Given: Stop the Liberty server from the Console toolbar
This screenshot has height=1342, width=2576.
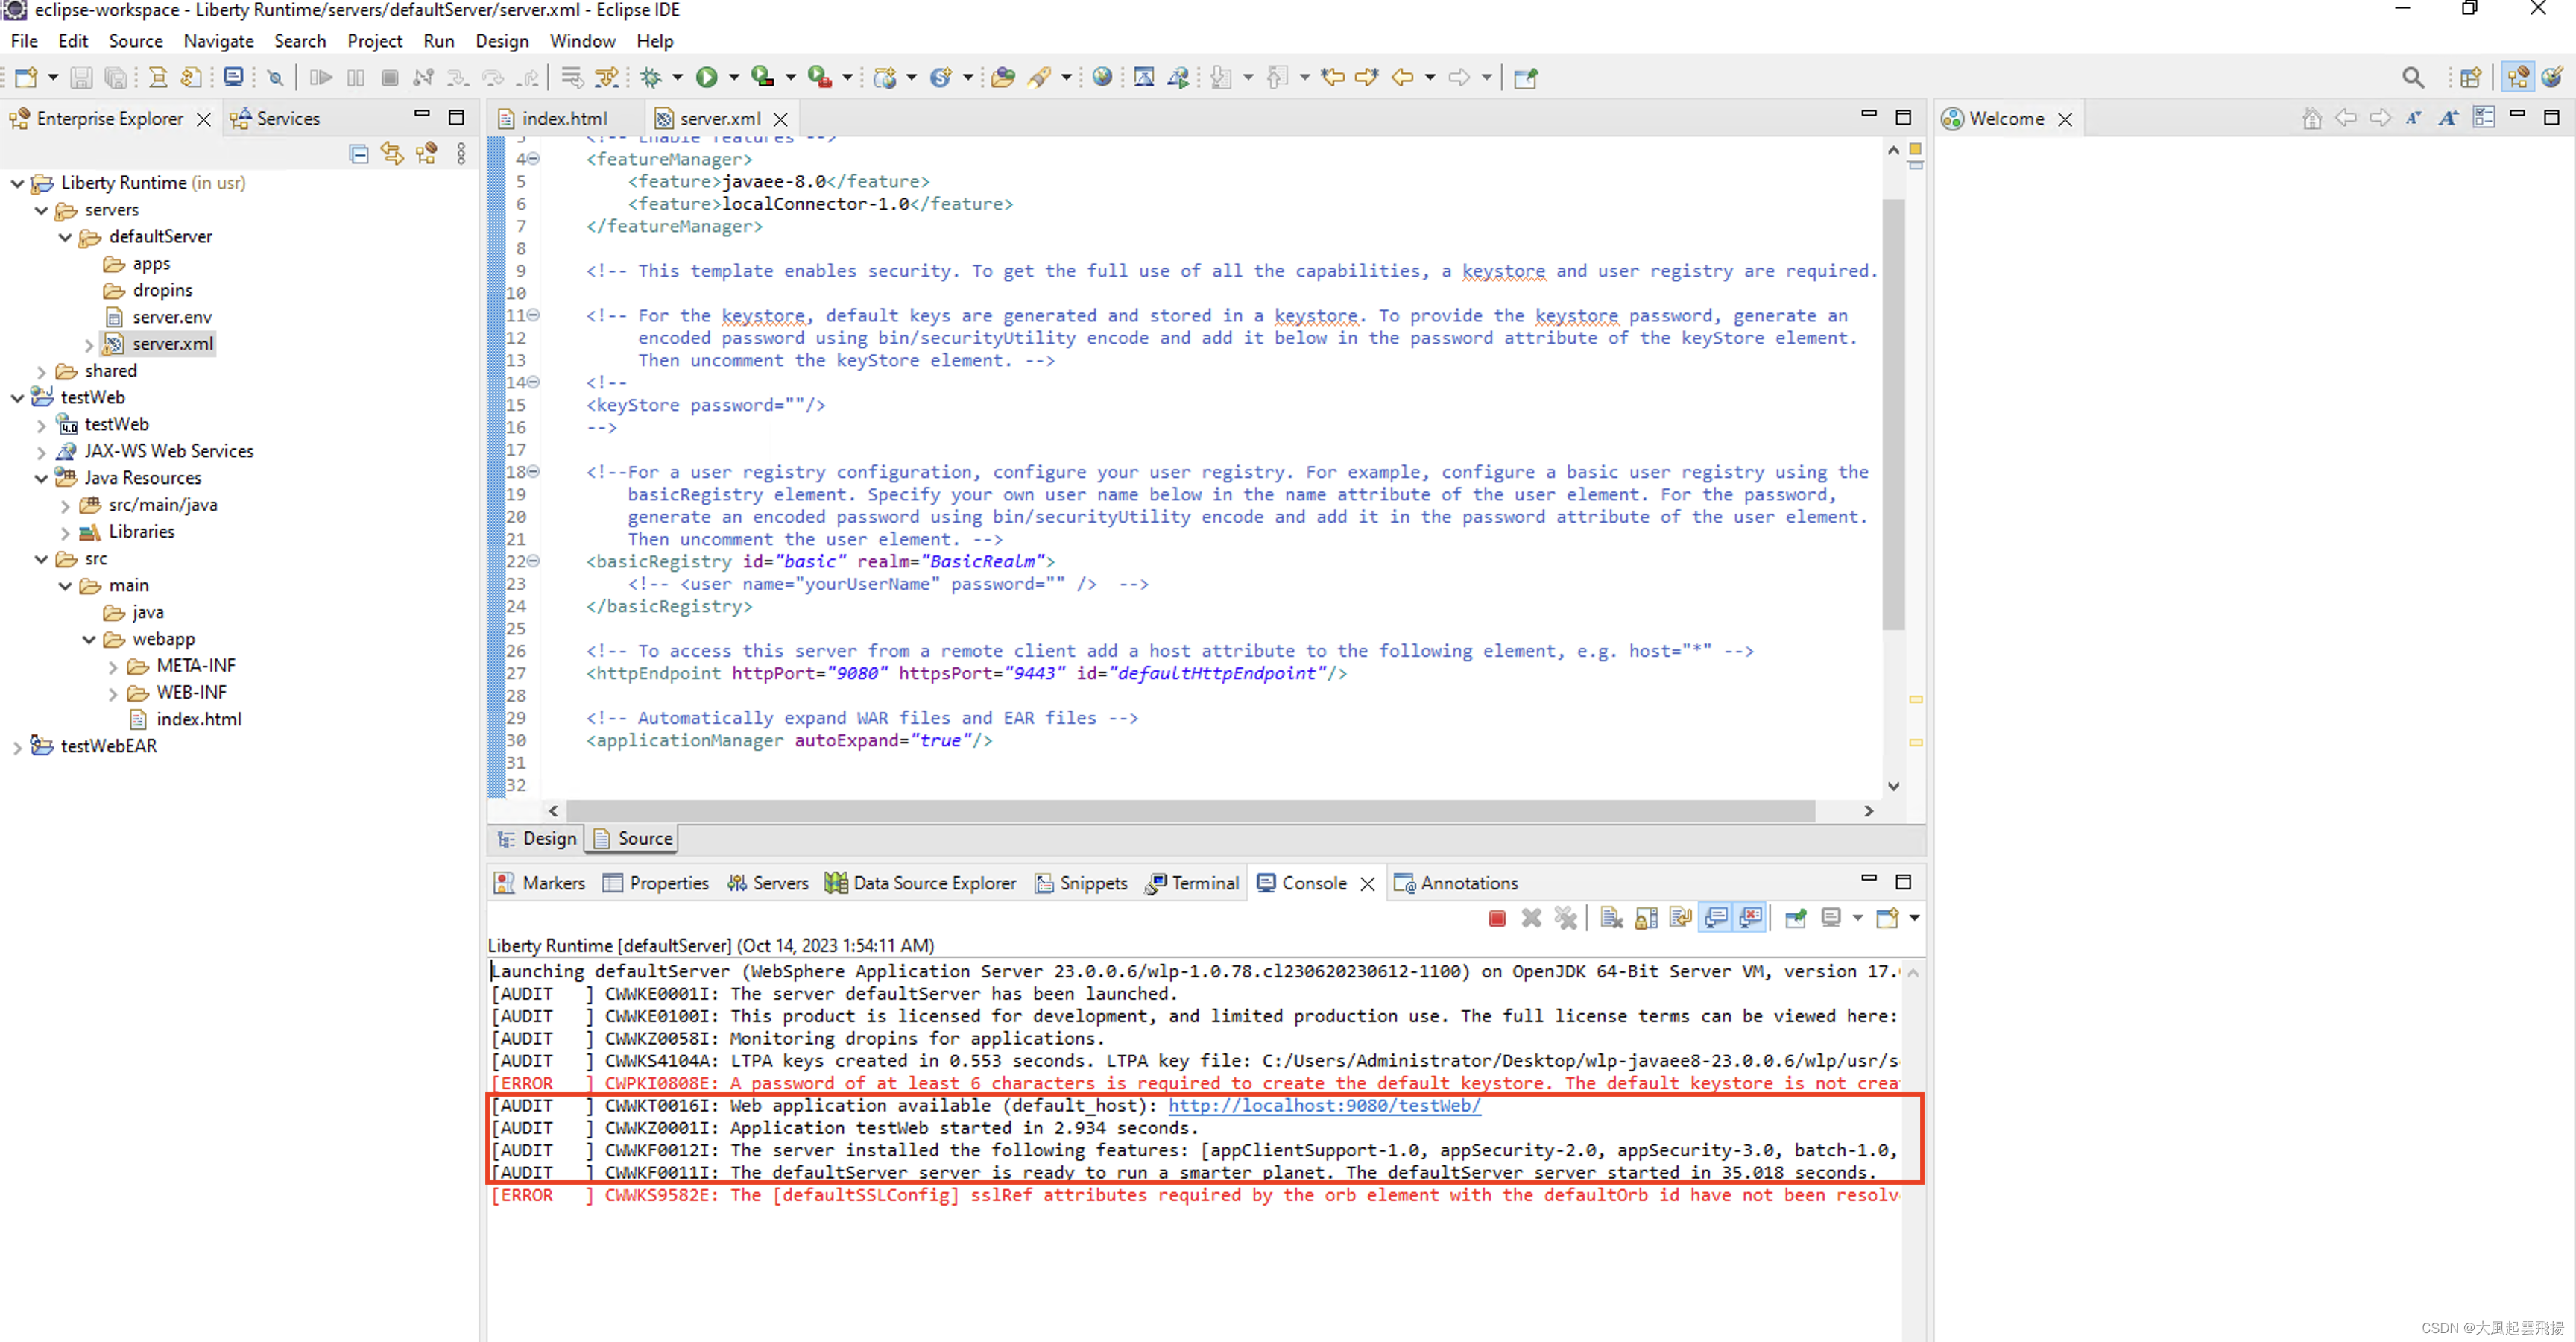Looking at the screenshot, I should point(1497,918).
